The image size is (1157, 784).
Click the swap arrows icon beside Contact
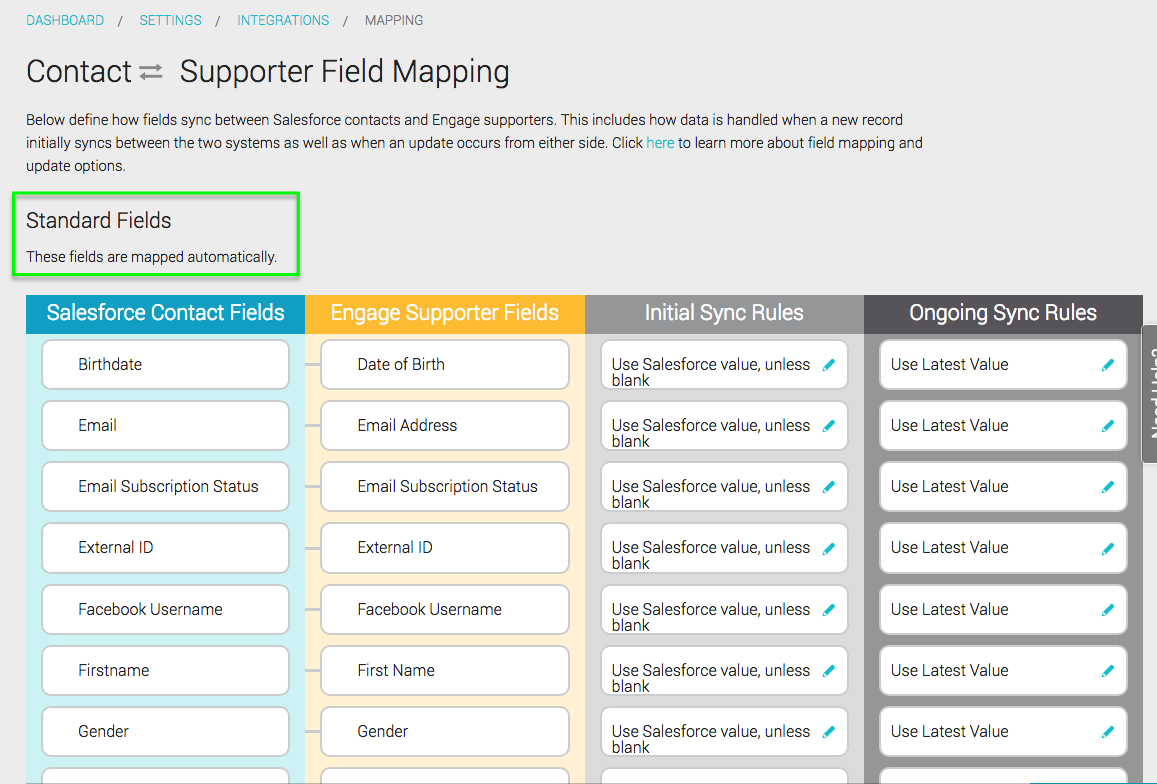click(x=151, y=72)
